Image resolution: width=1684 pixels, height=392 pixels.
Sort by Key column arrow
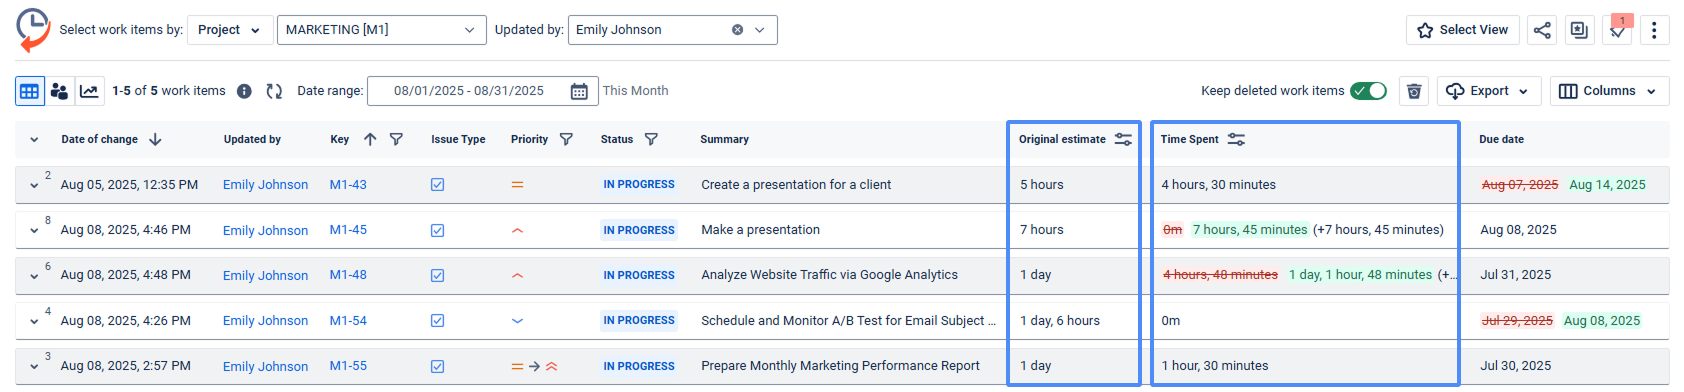(x=370, y=139)
